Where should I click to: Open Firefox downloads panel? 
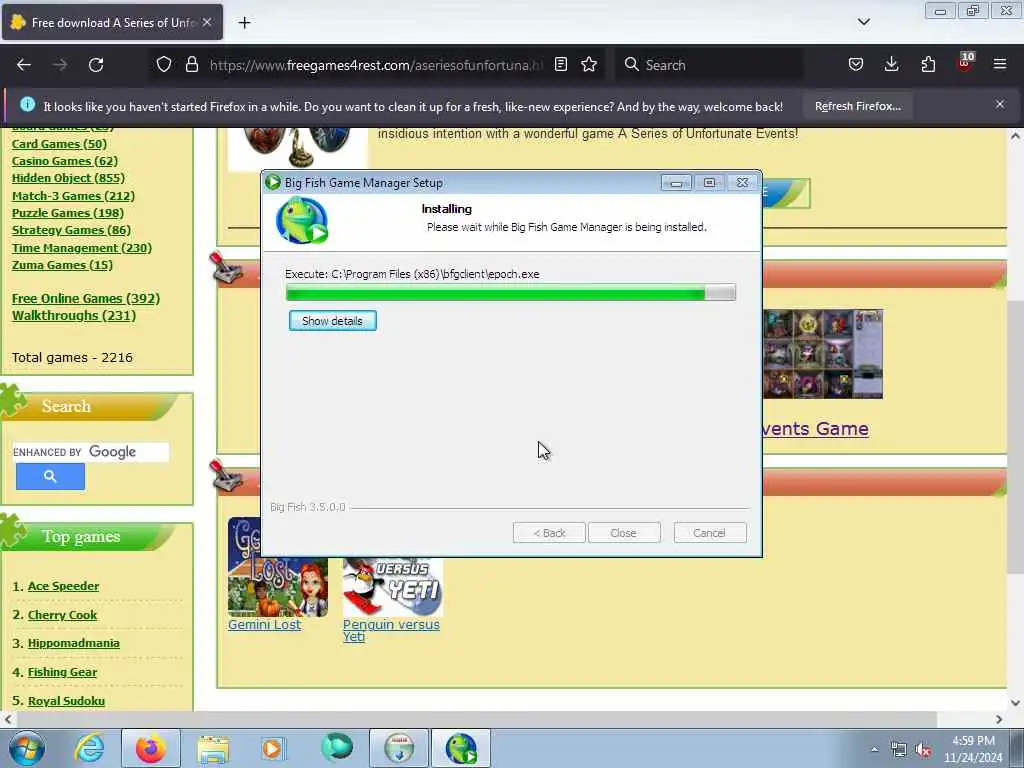coord(891,65)
